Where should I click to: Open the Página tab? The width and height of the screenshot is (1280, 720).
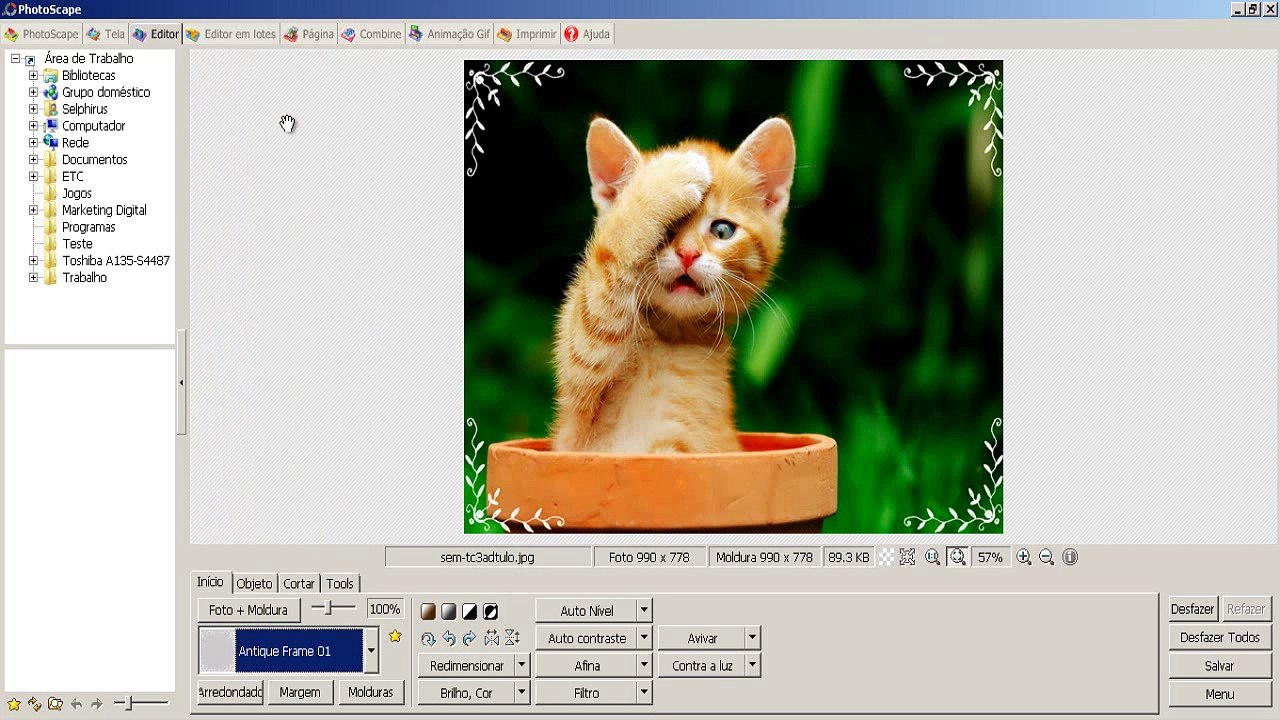tap(308, 34)
